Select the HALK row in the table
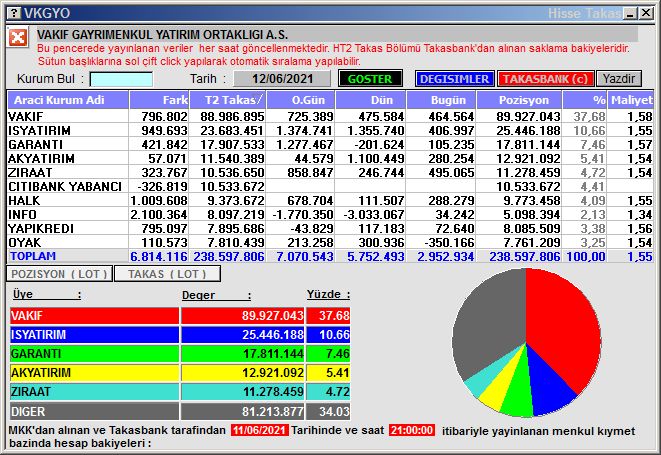This screenshot has height=455, width=661. coord(330,200)
